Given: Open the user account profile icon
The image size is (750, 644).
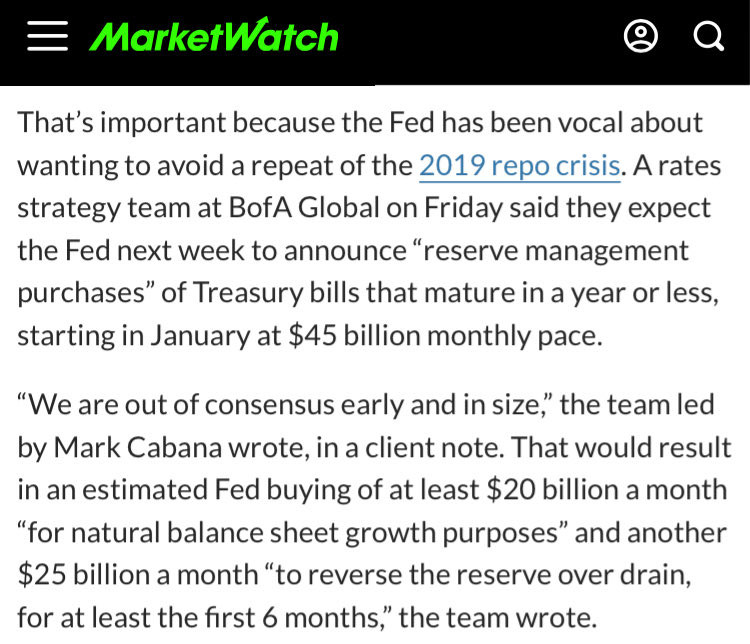Looking at the screenshot, I should point(640,36).
